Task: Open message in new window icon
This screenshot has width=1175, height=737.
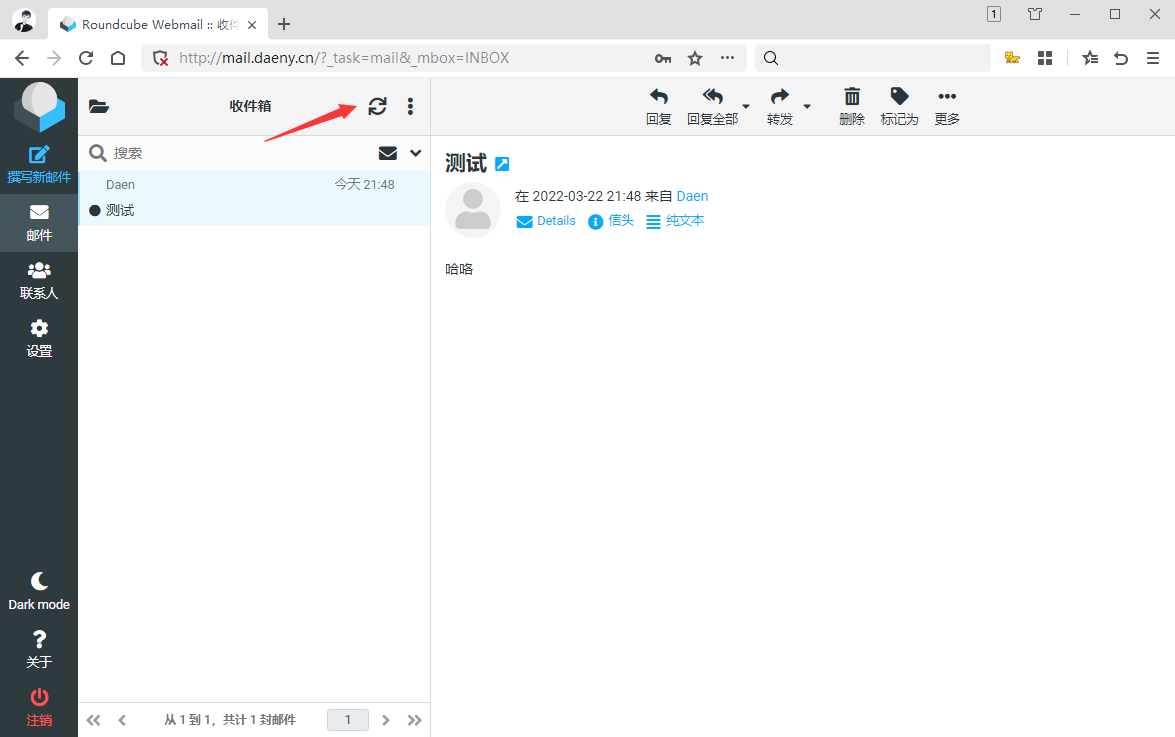Action: 502,164
